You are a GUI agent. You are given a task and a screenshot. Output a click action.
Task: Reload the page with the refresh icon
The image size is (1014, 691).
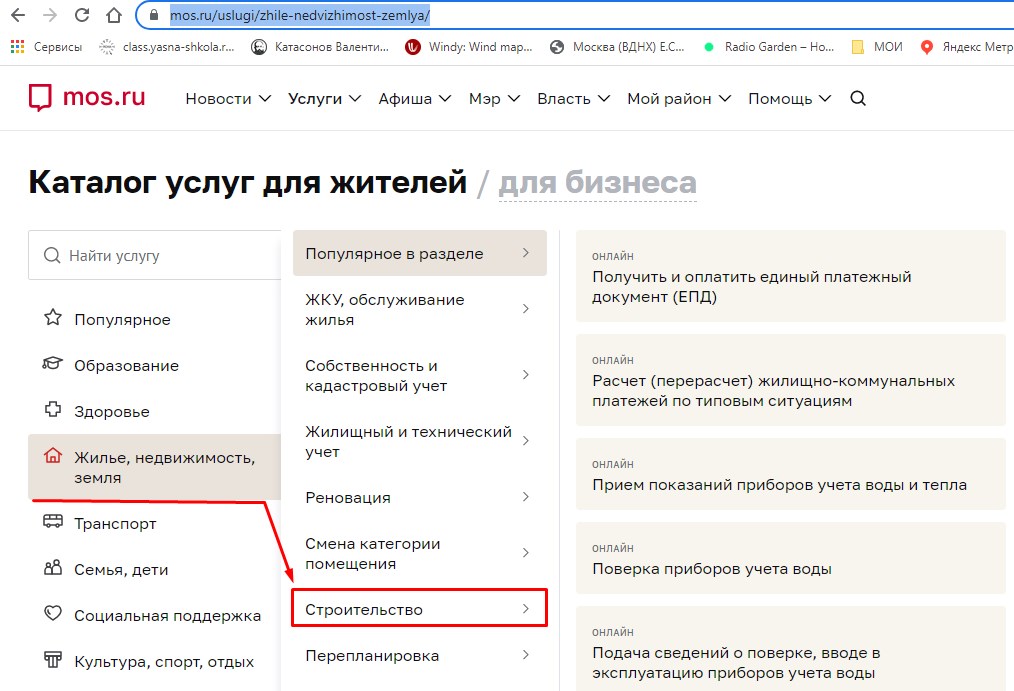click(81, 15)
